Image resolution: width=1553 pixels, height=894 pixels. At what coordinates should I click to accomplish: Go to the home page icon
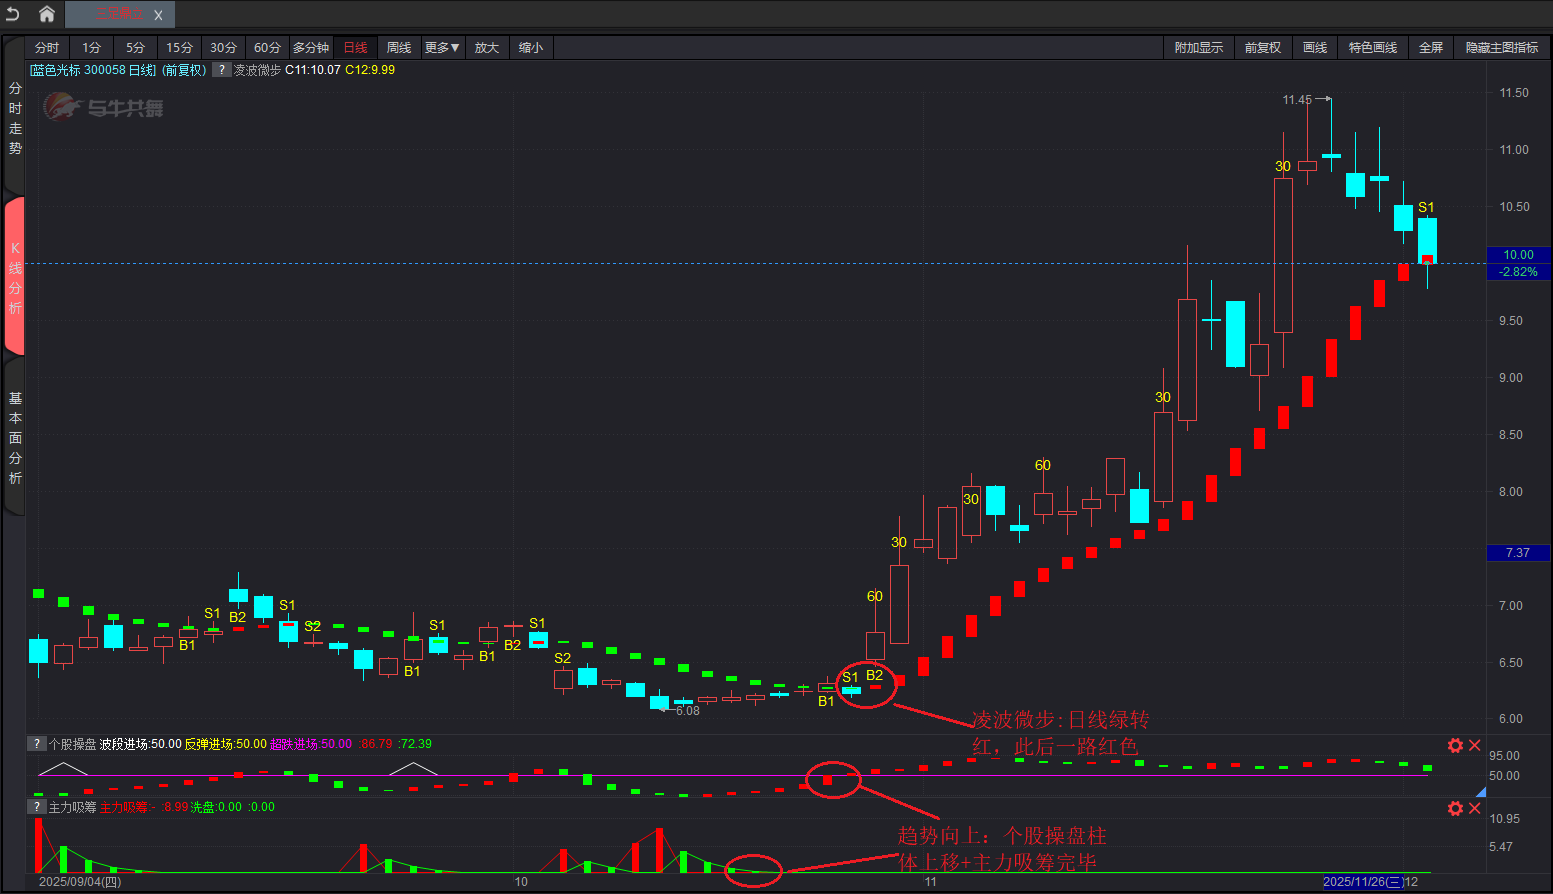tap(46, 14)
